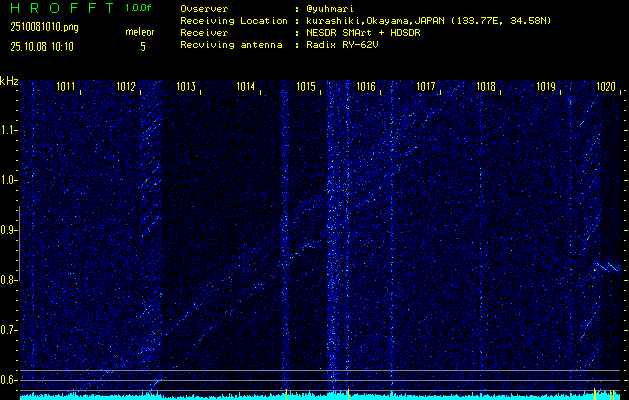Screen dimensions: 629x400
Task: Click the gray vertical bar beside 0.9 kHz
Action: click(20, 243)
